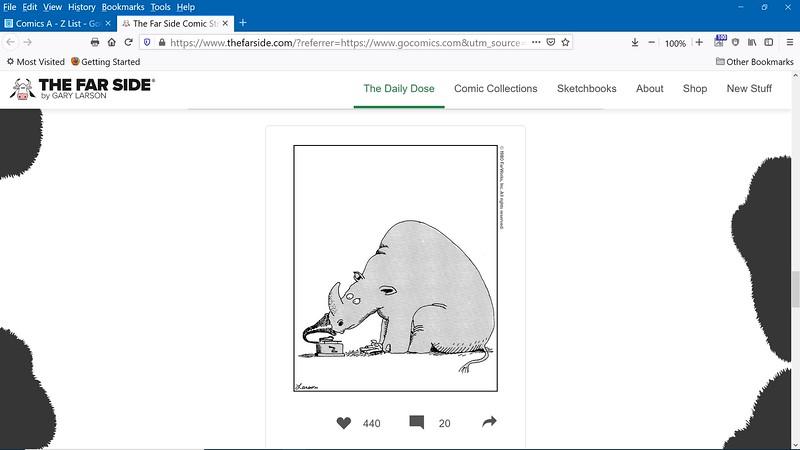Open the tracking protection shield icon
800x450 pixels.
point(147,42)
